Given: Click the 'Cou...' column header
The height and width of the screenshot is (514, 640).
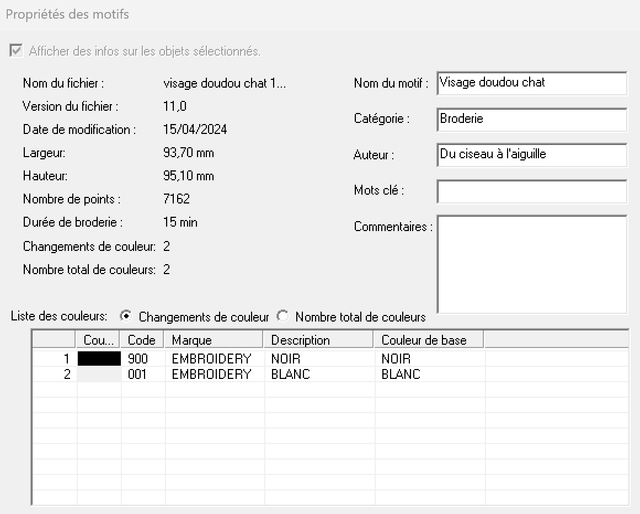Looking at the screenshot, I should coord(99,340).
